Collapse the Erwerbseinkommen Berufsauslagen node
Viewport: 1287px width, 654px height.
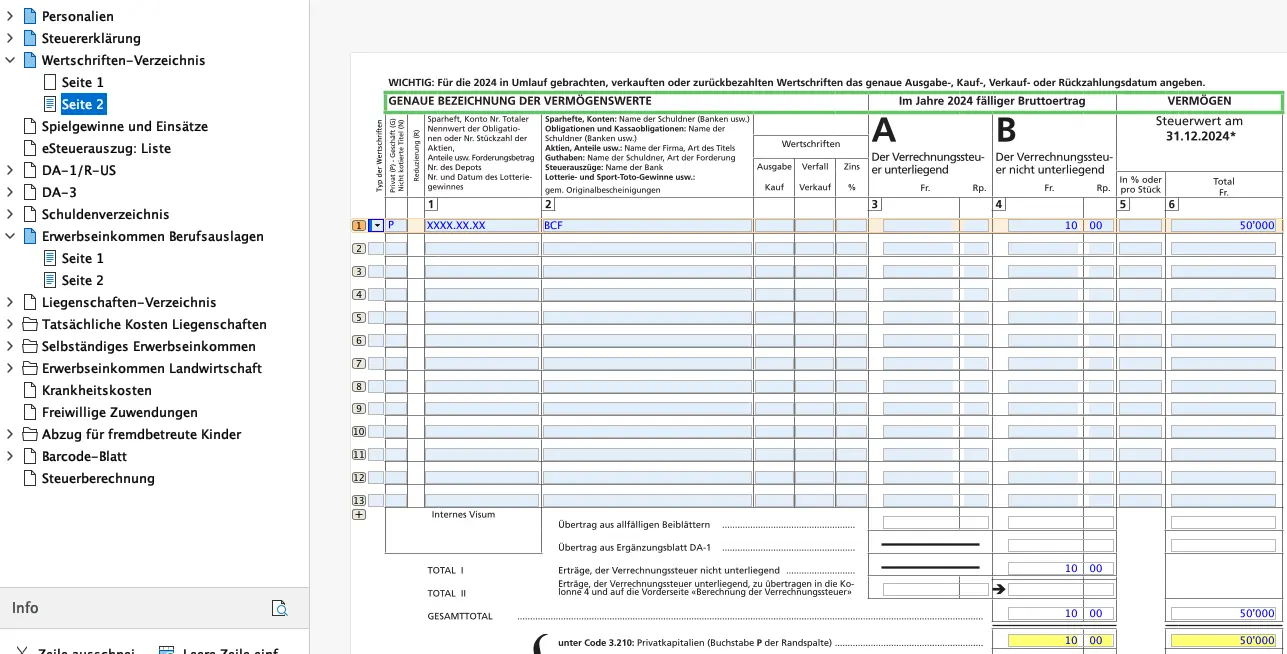click(x=10, y=236)
